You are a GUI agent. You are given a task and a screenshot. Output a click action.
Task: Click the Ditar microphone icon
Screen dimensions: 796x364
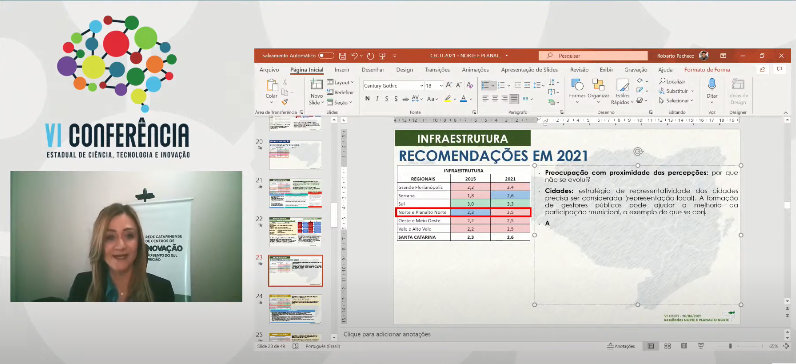pos(712,88)
